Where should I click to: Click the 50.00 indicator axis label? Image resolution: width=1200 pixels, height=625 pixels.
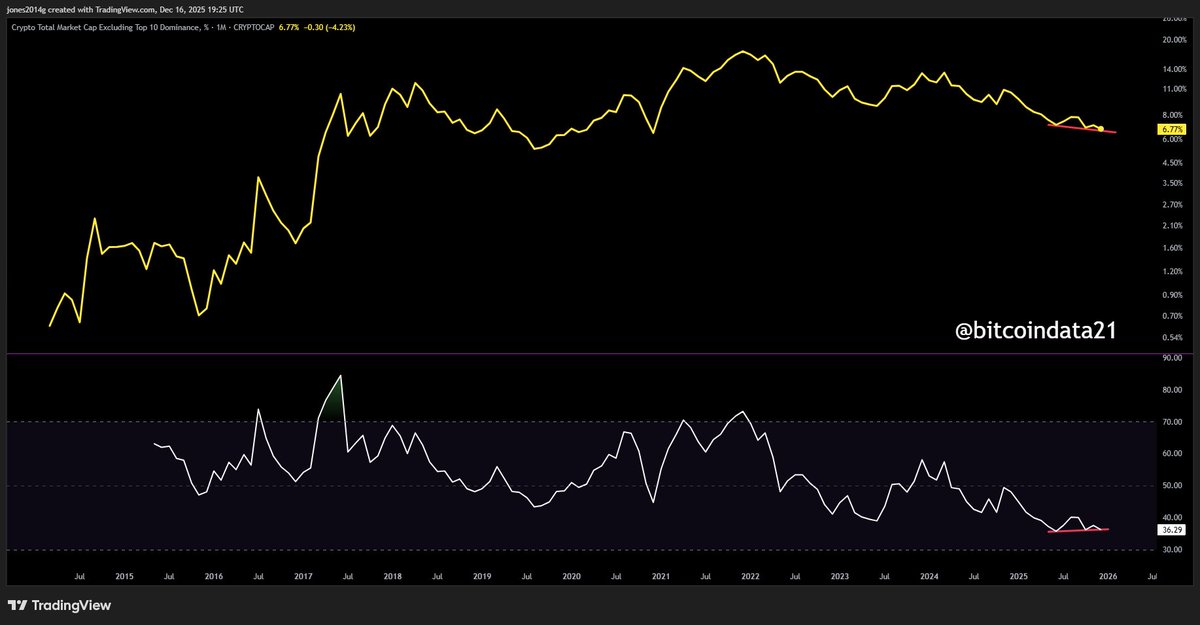tap(1172, 486)
